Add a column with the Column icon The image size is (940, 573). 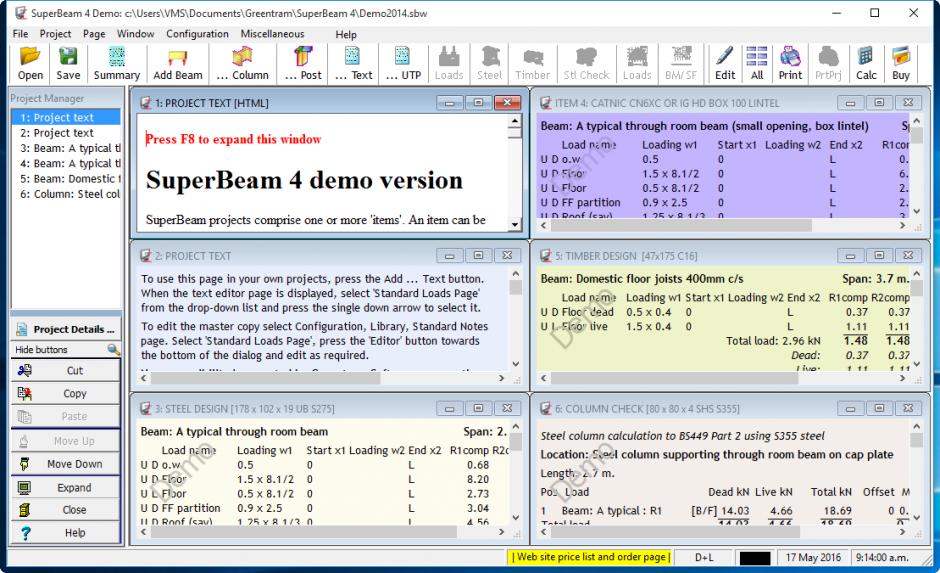(242, 64)
